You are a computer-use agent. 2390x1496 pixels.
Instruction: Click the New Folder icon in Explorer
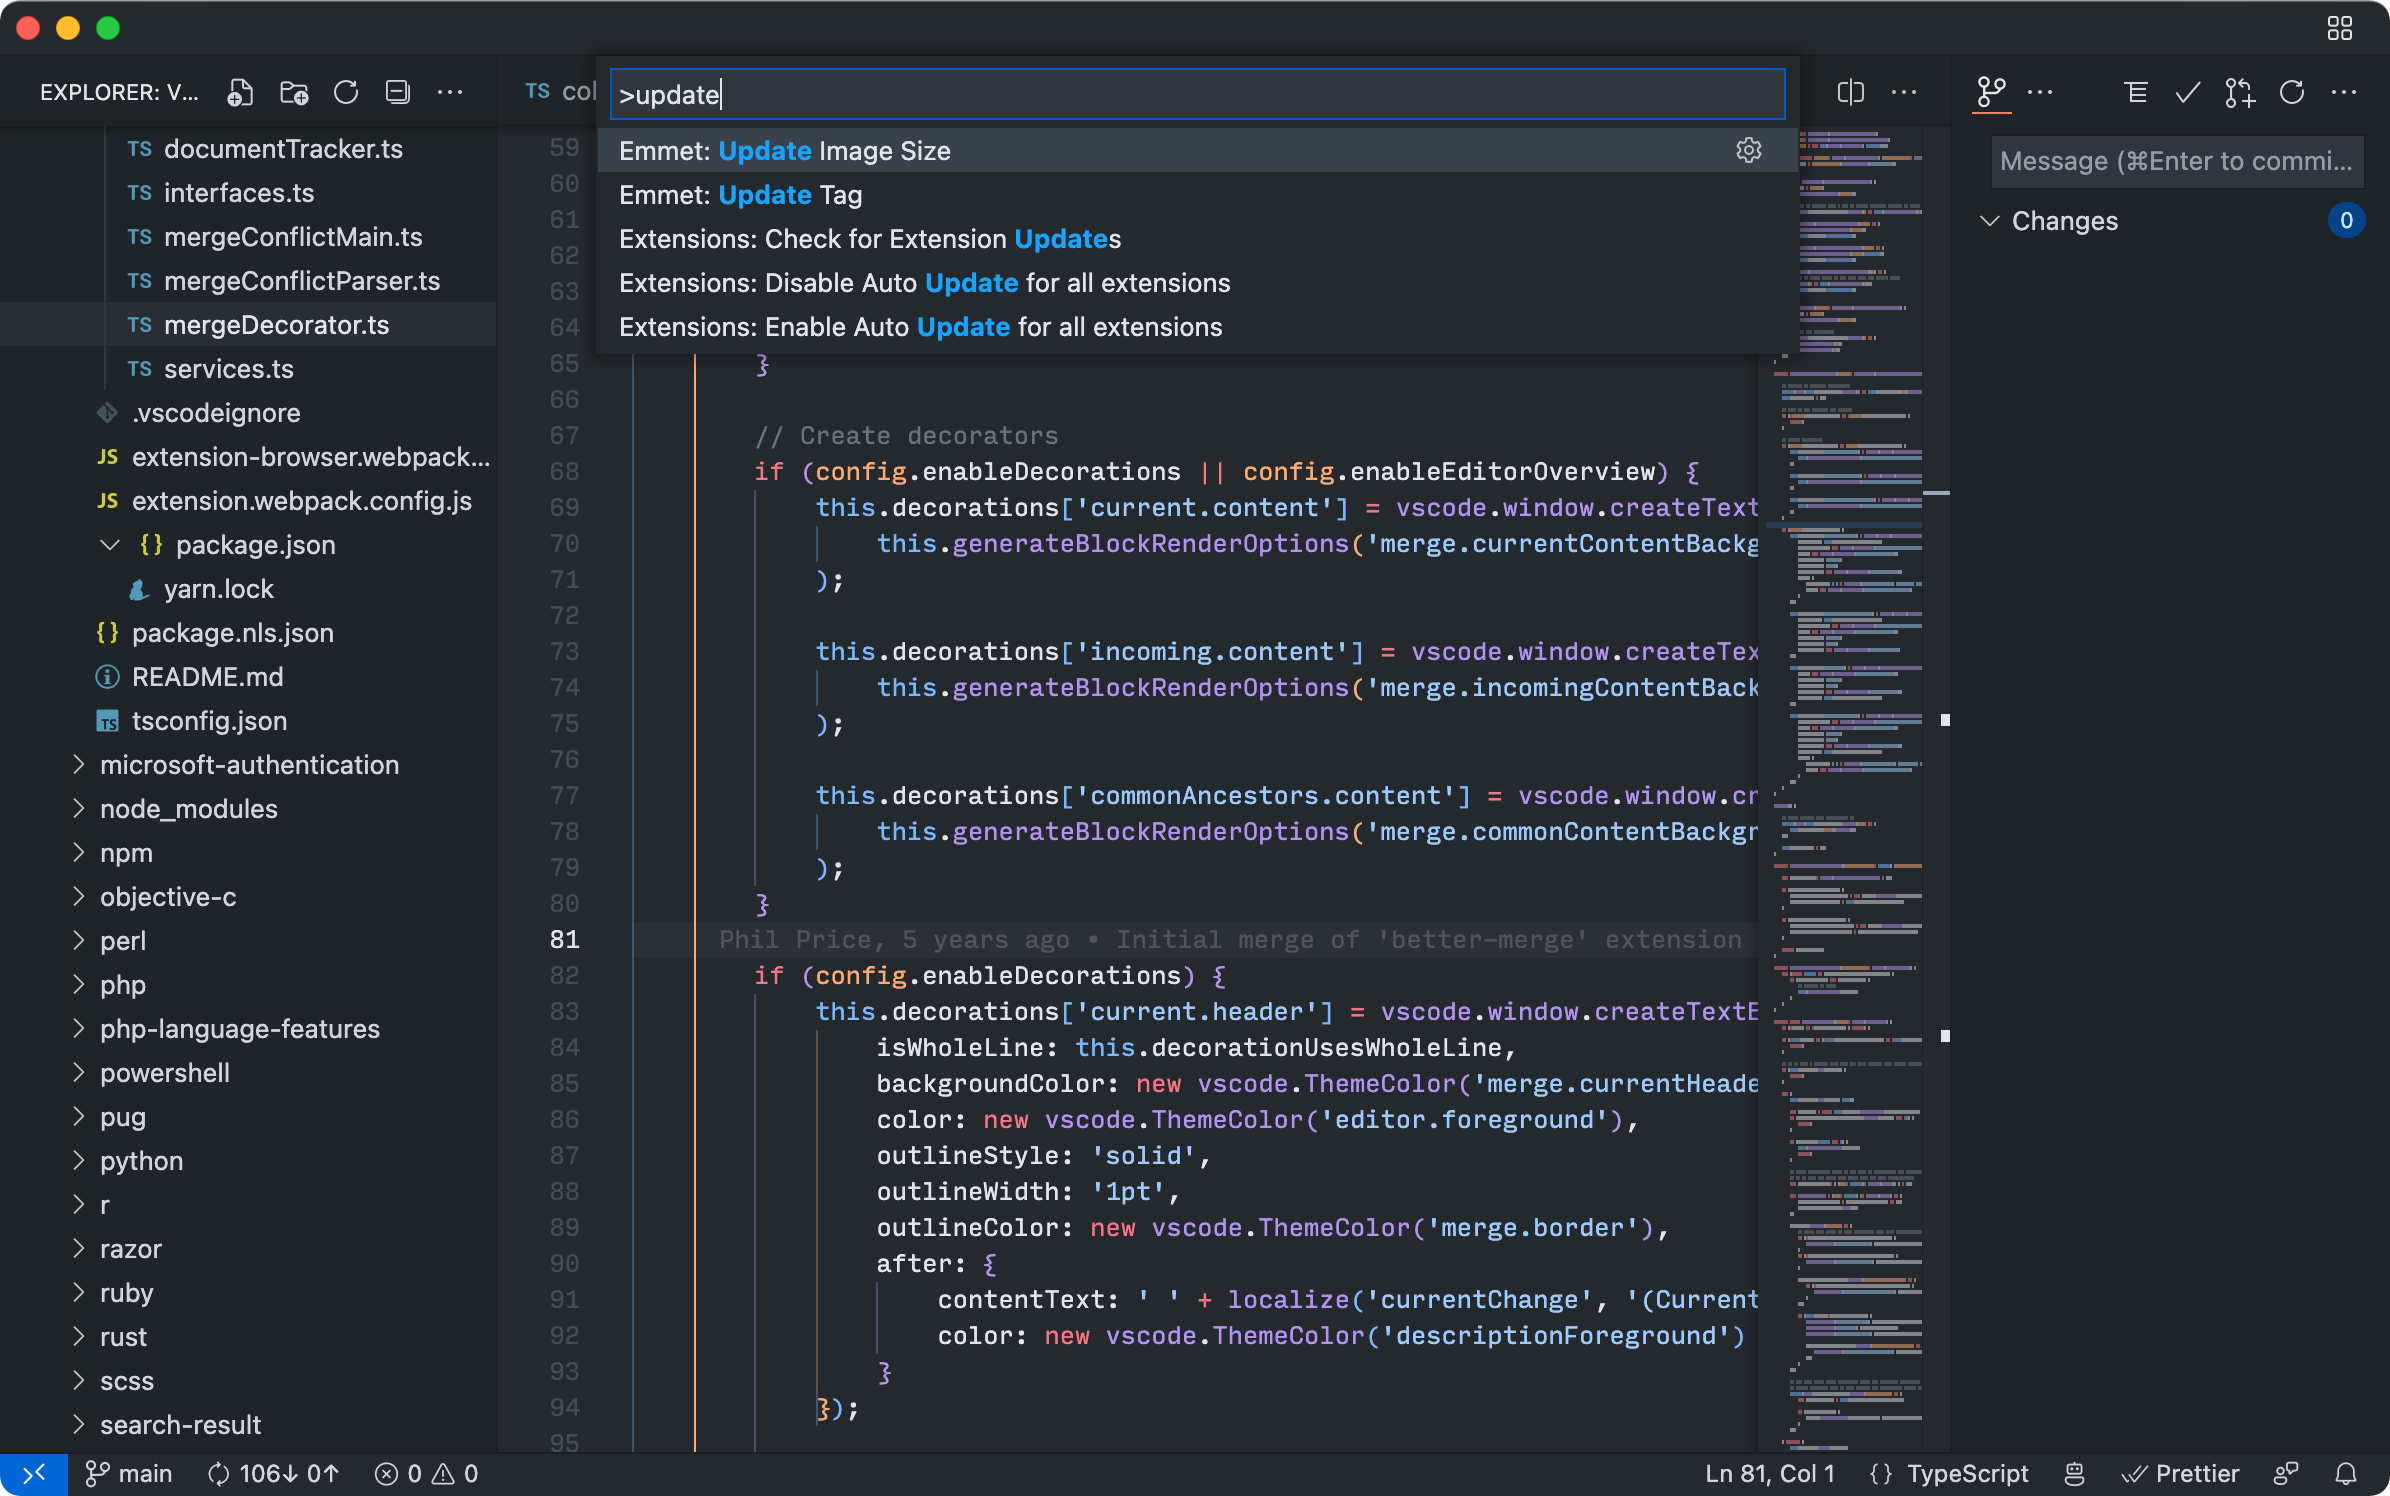pos(294,92)
